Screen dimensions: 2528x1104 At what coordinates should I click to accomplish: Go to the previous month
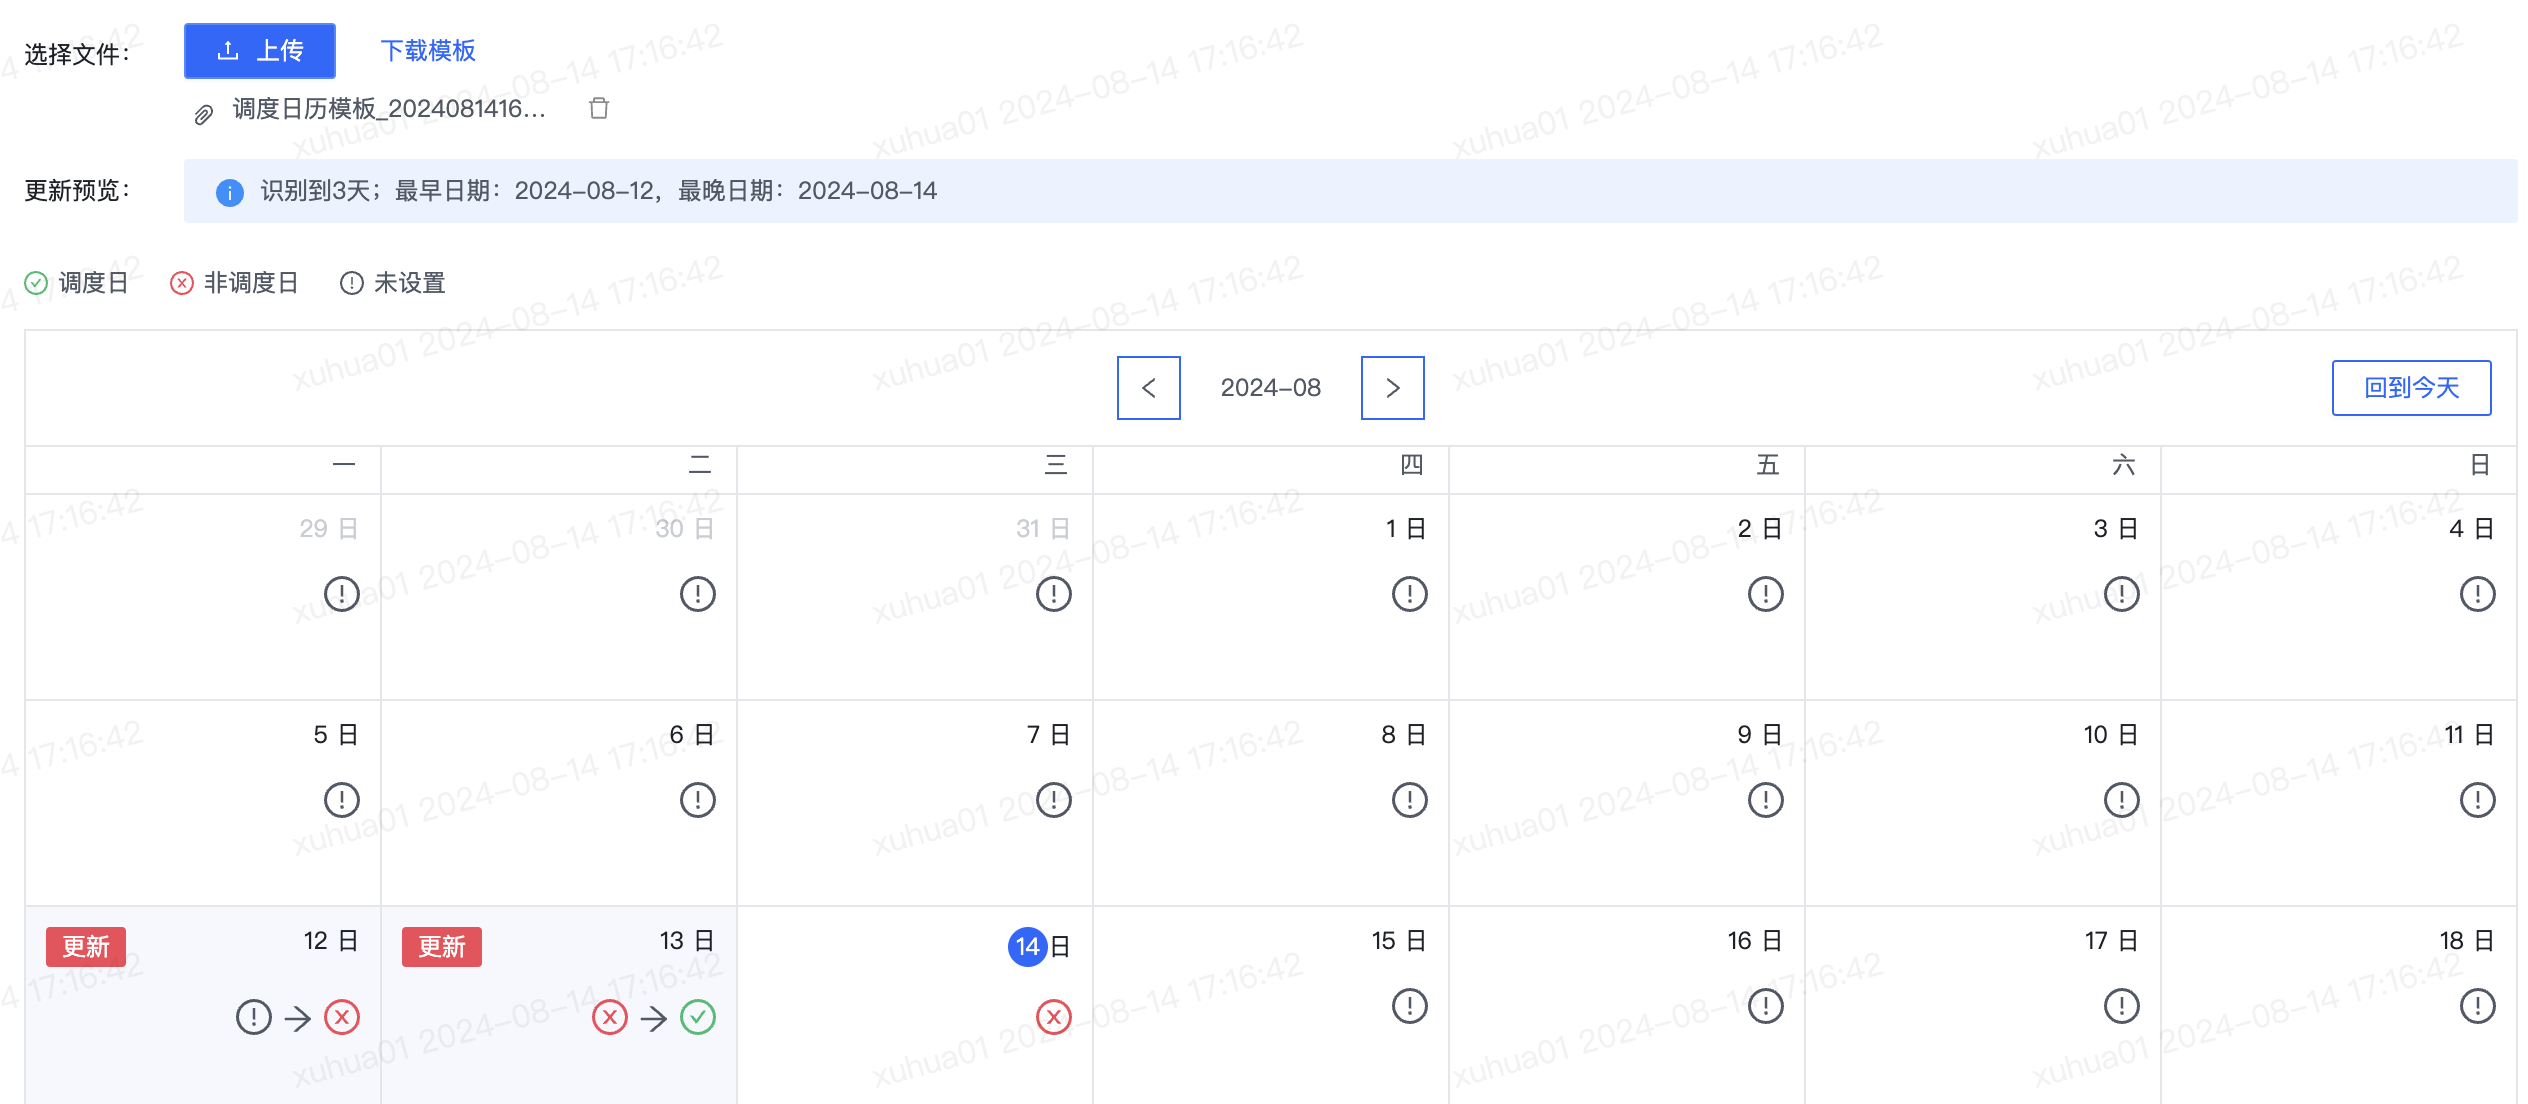[x=1148, y=388]
